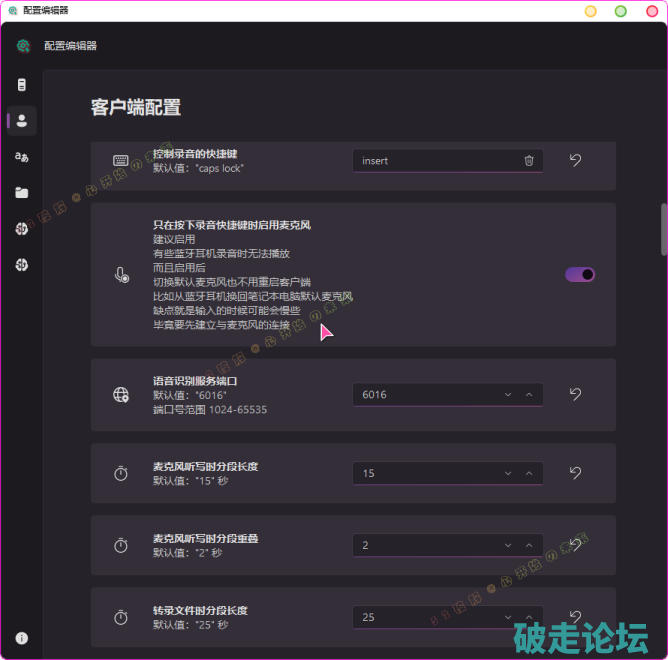Select the client config person icon

tap(21, 121)
